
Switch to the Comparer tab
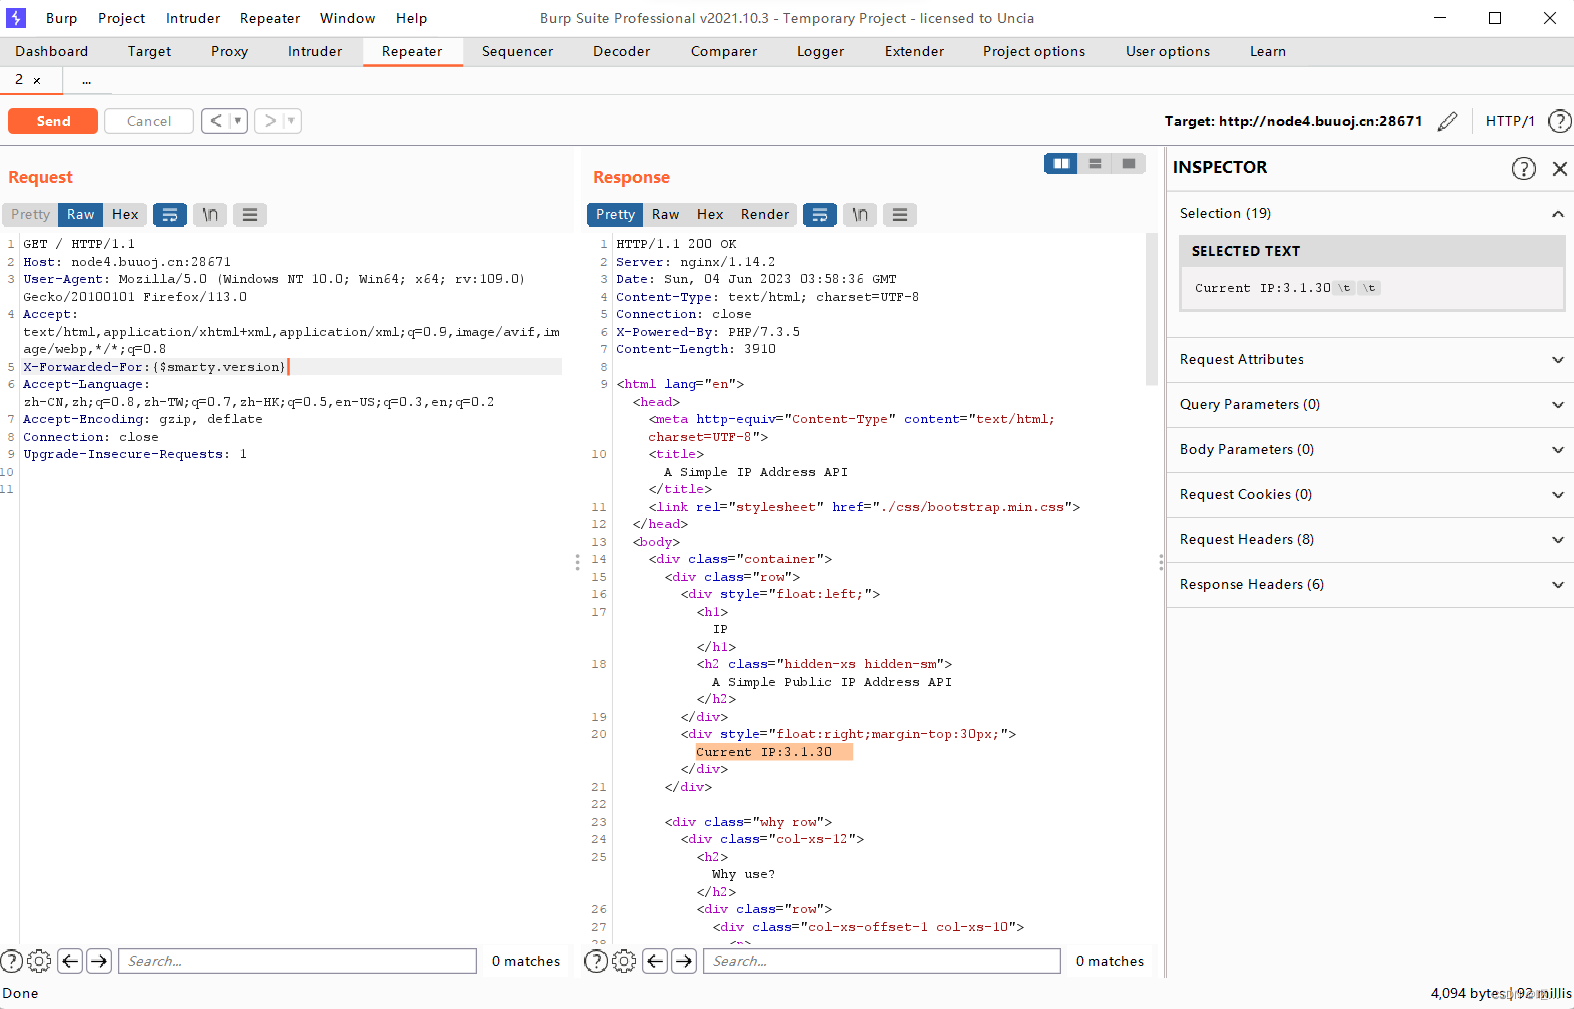[x=723, y=51]
